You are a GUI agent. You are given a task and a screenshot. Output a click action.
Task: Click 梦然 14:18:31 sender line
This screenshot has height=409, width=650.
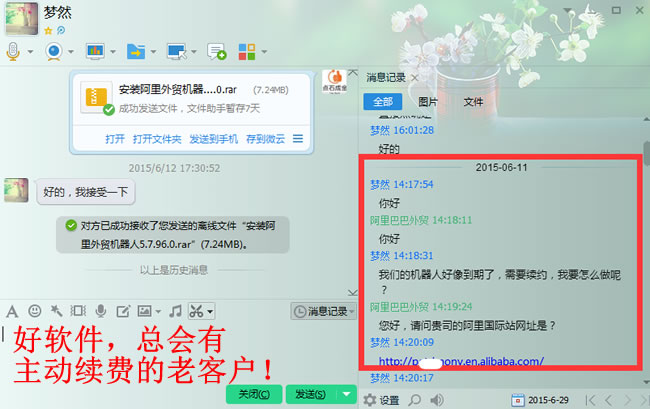point(401,256)
